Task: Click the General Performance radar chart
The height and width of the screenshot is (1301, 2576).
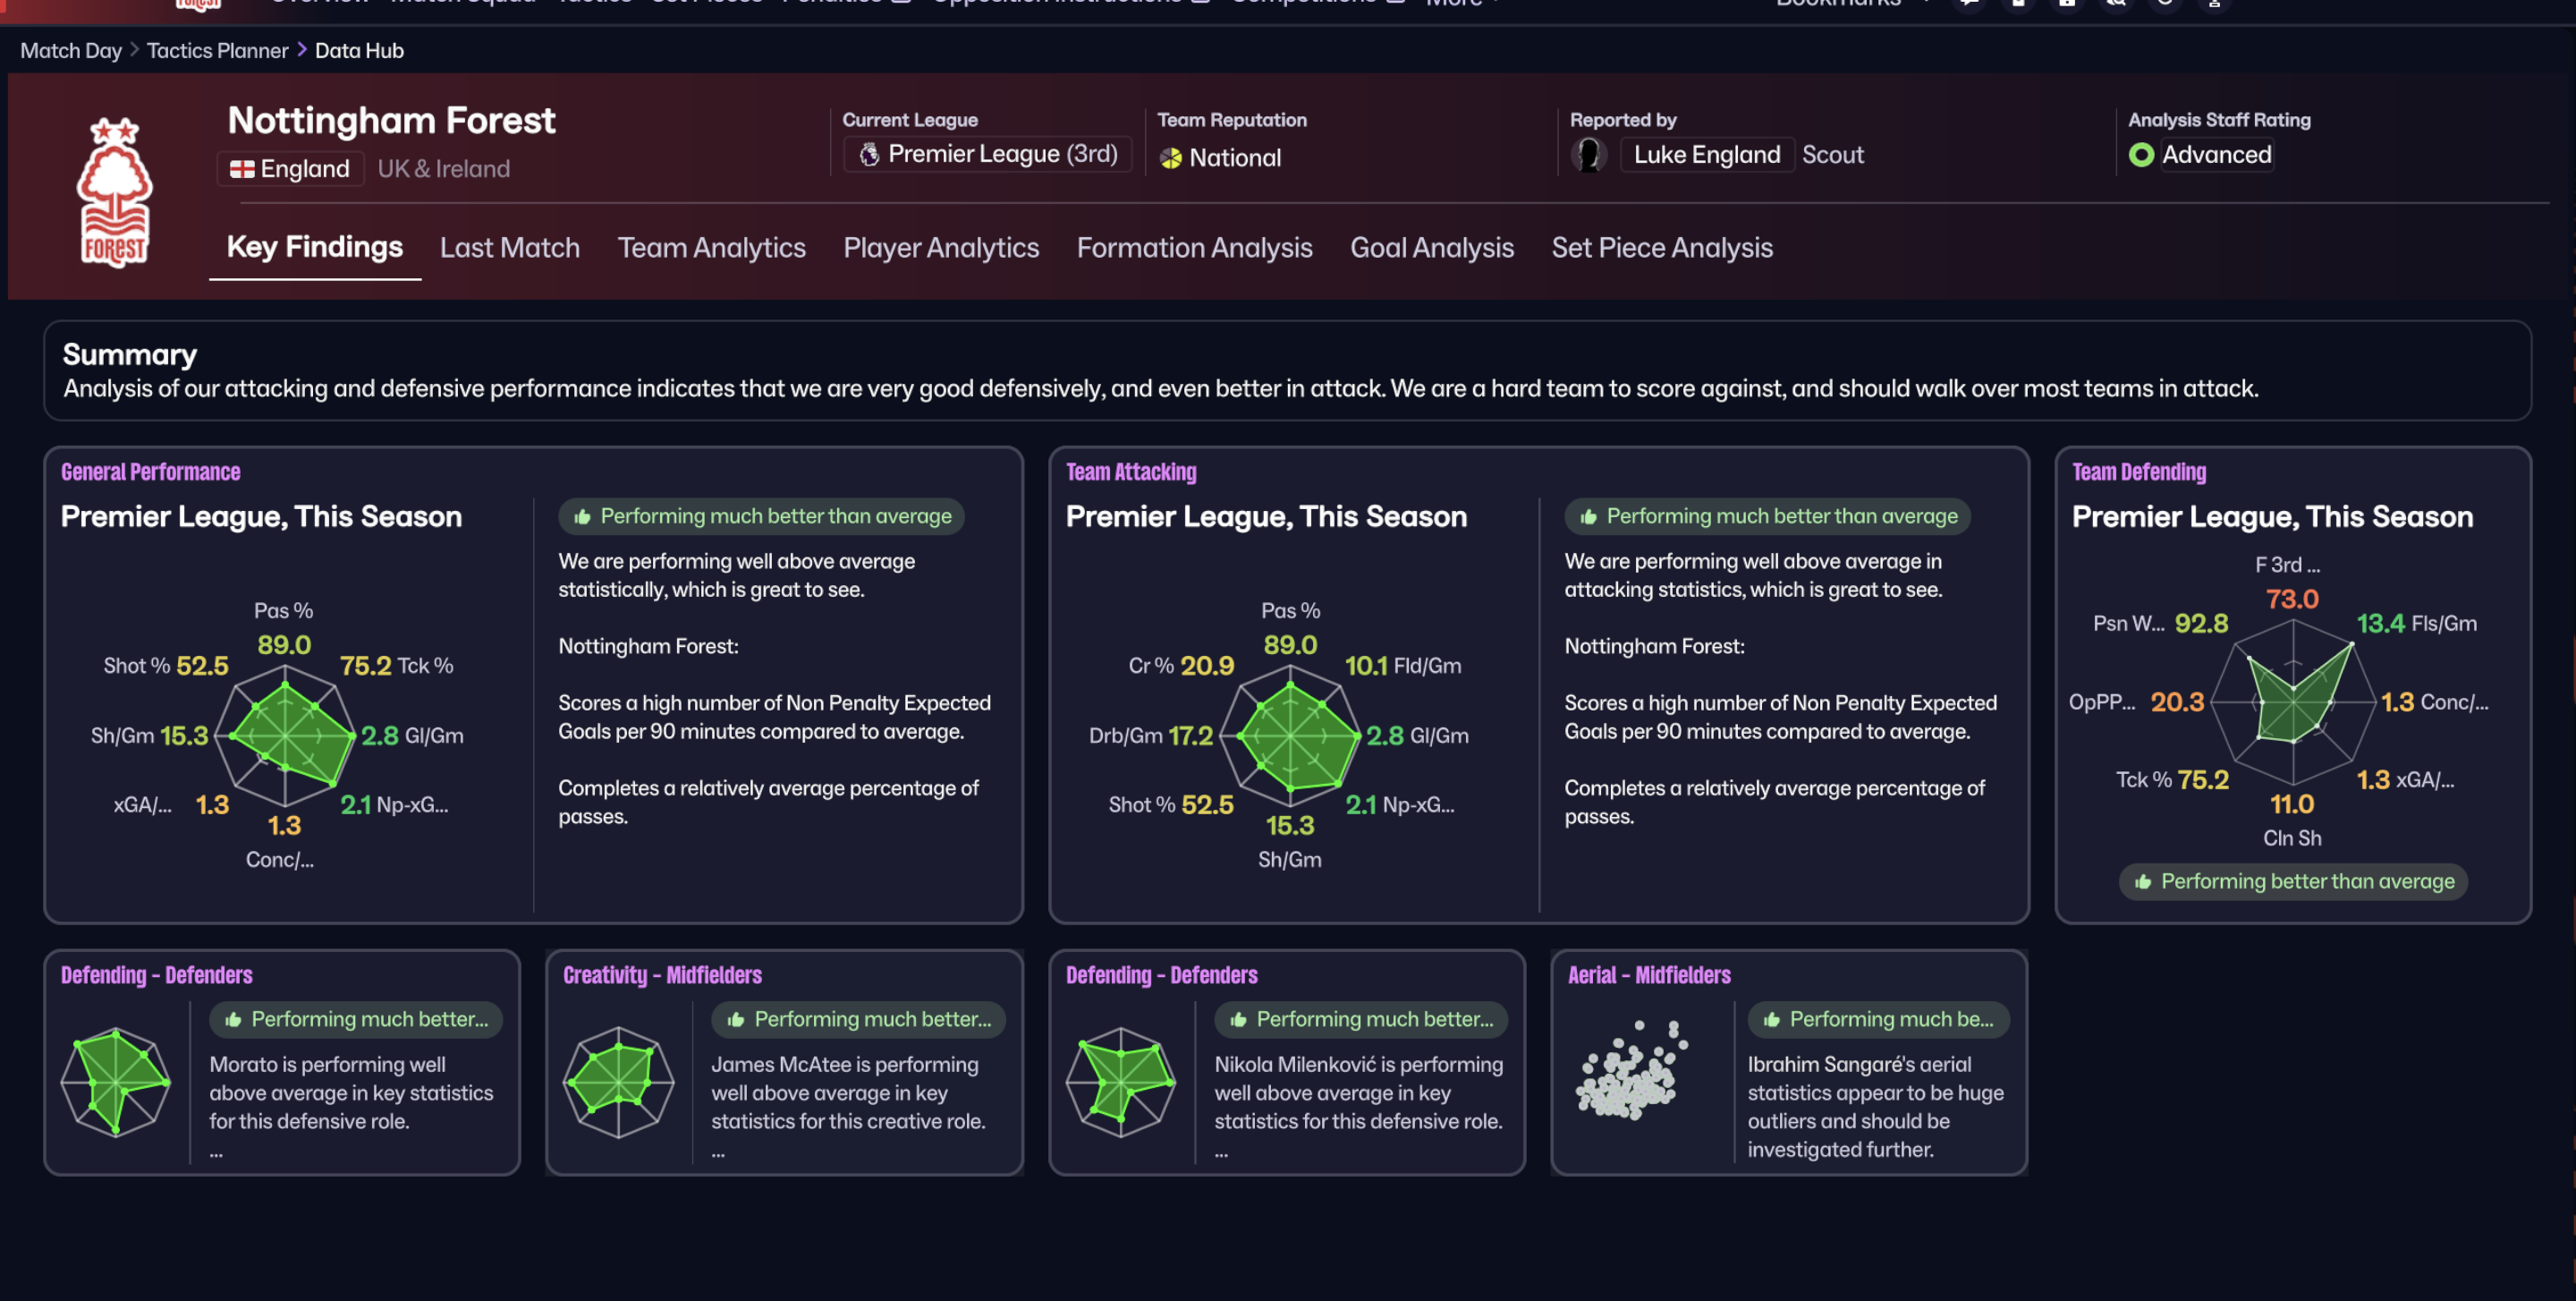Action: [x=285, y=736]
